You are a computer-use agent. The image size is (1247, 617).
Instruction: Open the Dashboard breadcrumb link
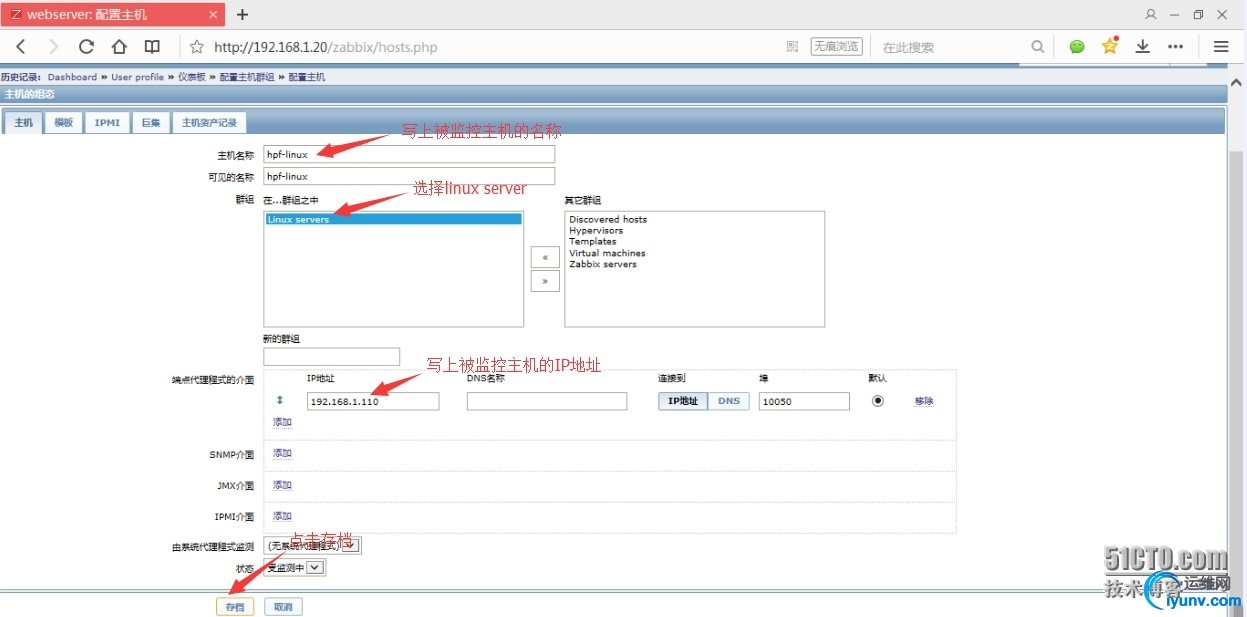72,77
